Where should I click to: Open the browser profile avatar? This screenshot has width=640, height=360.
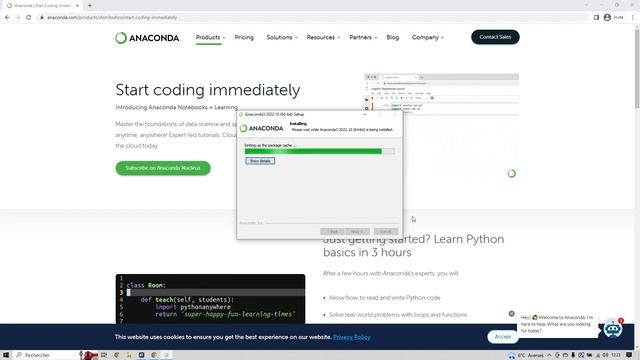pyautogui.click(x=607, y=18)
